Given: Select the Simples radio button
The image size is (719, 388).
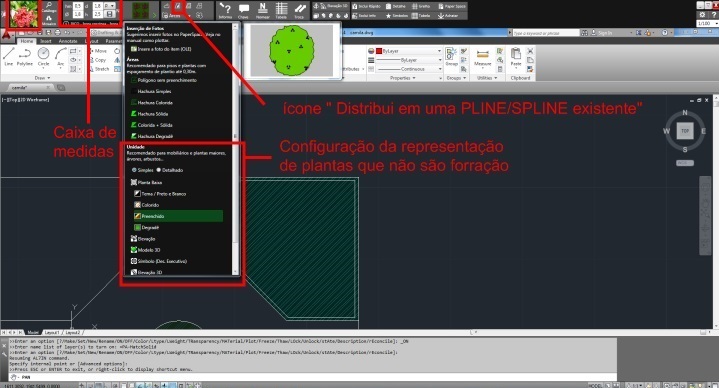Looking at the screenshot, I should [x=134, y=170].
